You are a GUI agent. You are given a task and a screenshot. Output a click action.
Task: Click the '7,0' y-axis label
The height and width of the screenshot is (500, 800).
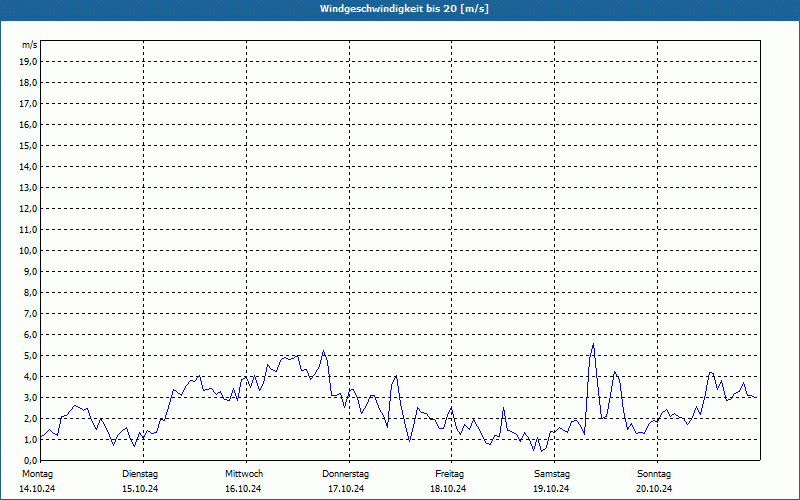tap(30, 313)
